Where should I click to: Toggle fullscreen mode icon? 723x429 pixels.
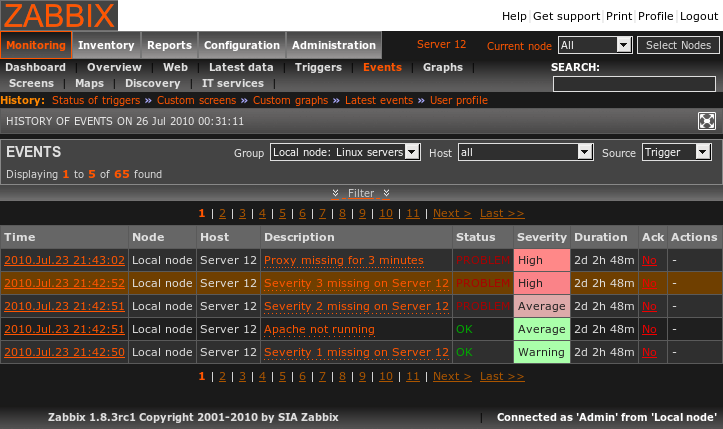[x=706, y=121]
